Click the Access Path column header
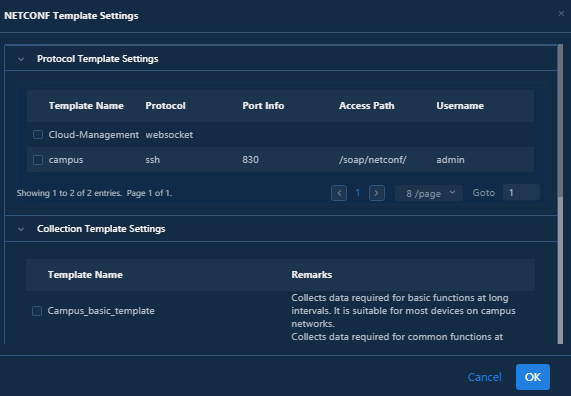The height and width of the screenshot is (396, 571). point(367,106)
